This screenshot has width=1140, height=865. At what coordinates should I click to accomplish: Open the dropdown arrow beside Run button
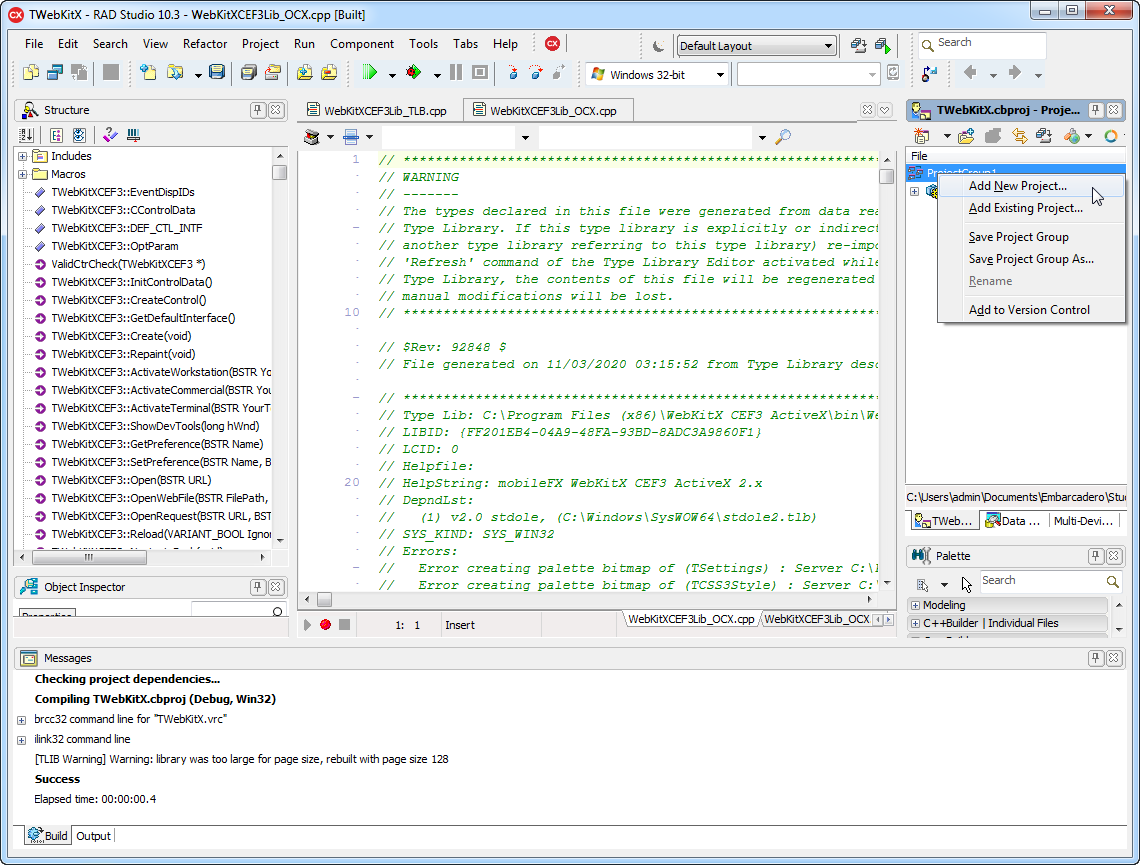(392, 75)
